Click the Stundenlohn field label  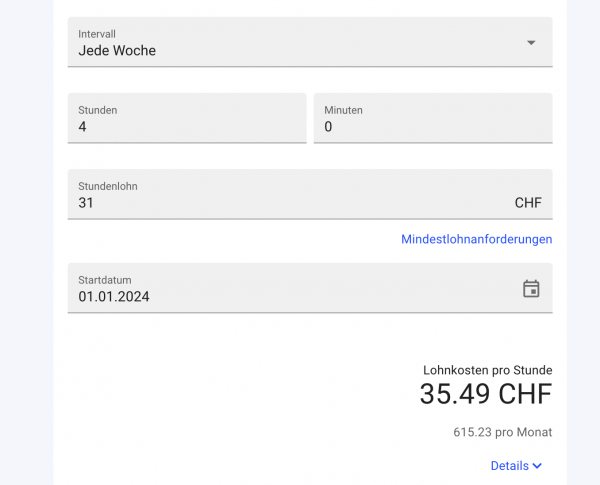point(108,186)
